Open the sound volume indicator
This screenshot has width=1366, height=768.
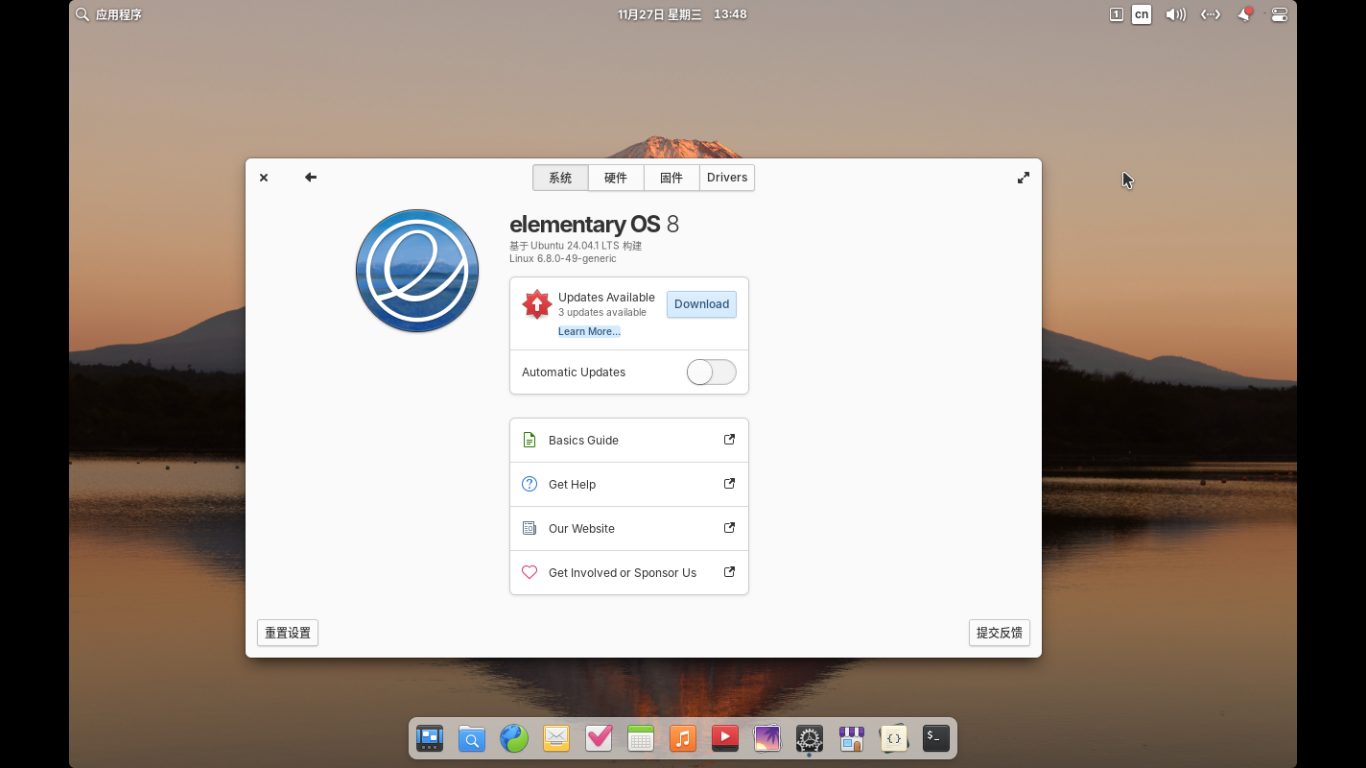pos(1176,14)
